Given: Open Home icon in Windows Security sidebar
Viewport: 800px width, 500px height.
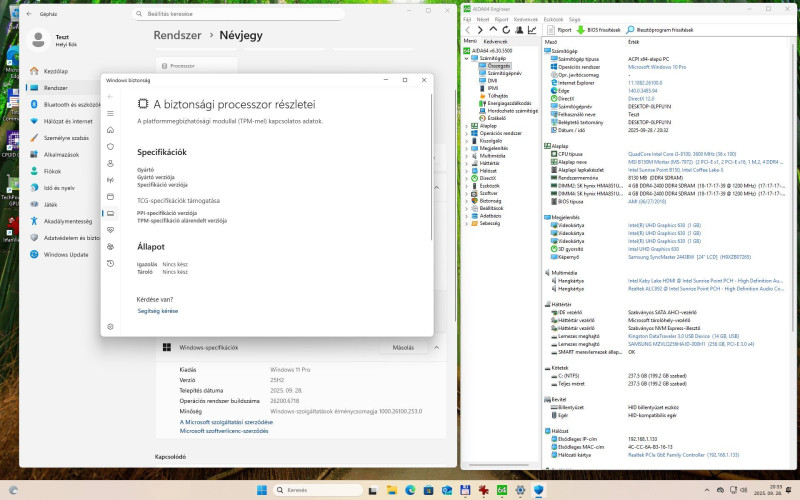Looking at the screenshot, I should (110, 130).
